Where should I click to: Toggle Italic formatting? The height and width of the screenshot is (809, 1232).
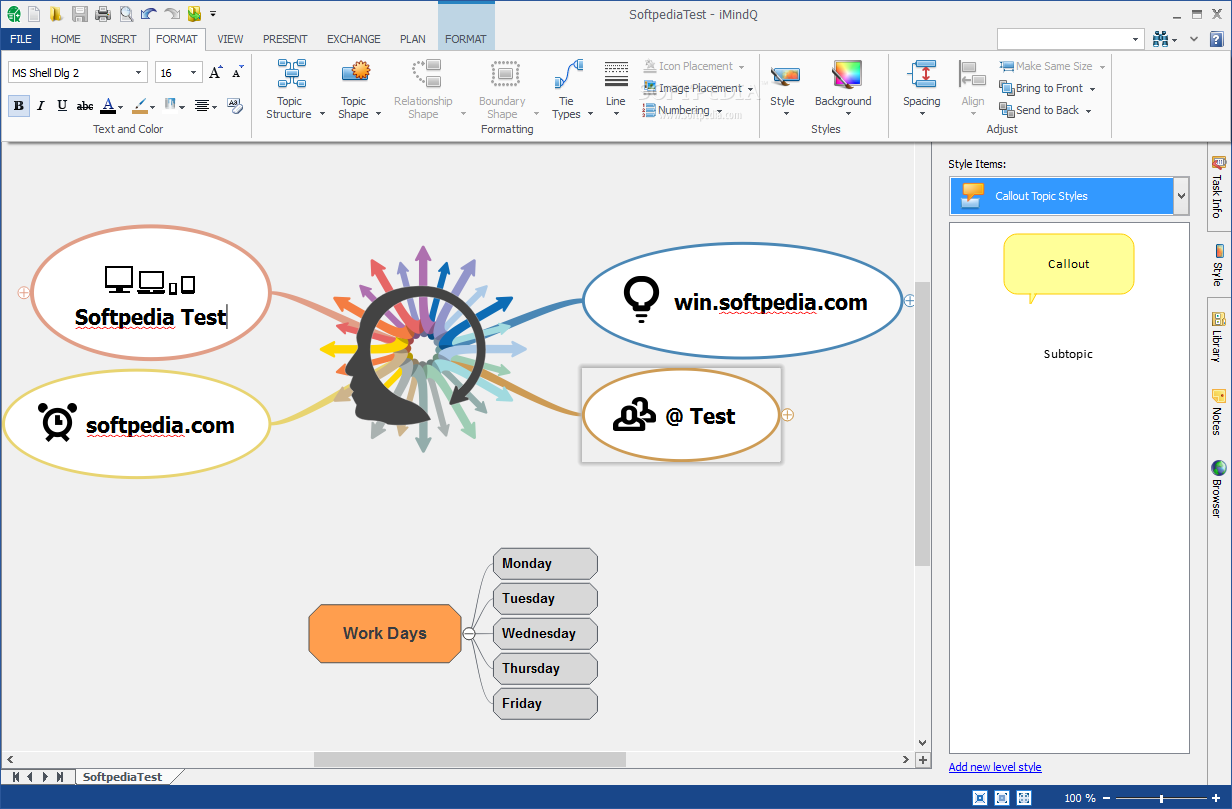pos(41,105)
